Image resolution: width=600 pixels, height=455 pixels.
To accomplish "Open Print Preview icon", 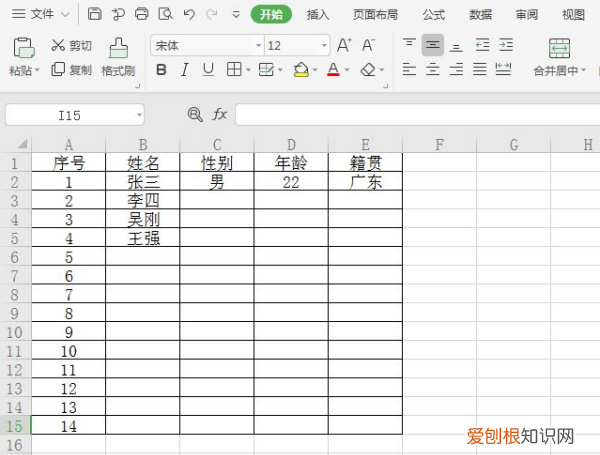I will tap(165, 14).
